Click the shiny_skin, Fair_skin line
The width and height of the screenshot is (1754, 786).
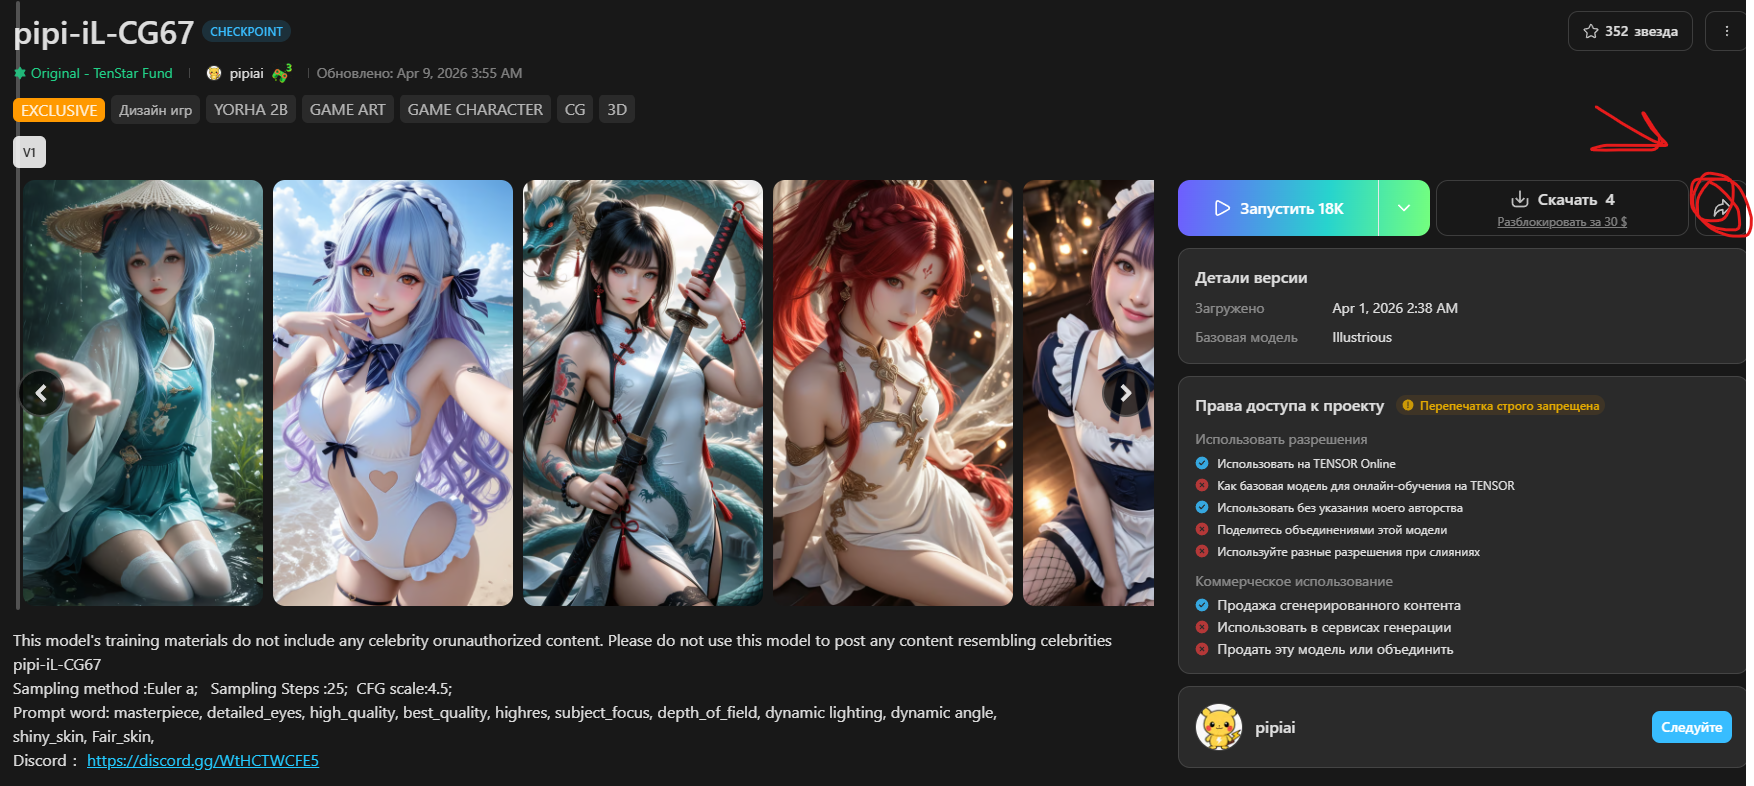[x=84, y=737]
